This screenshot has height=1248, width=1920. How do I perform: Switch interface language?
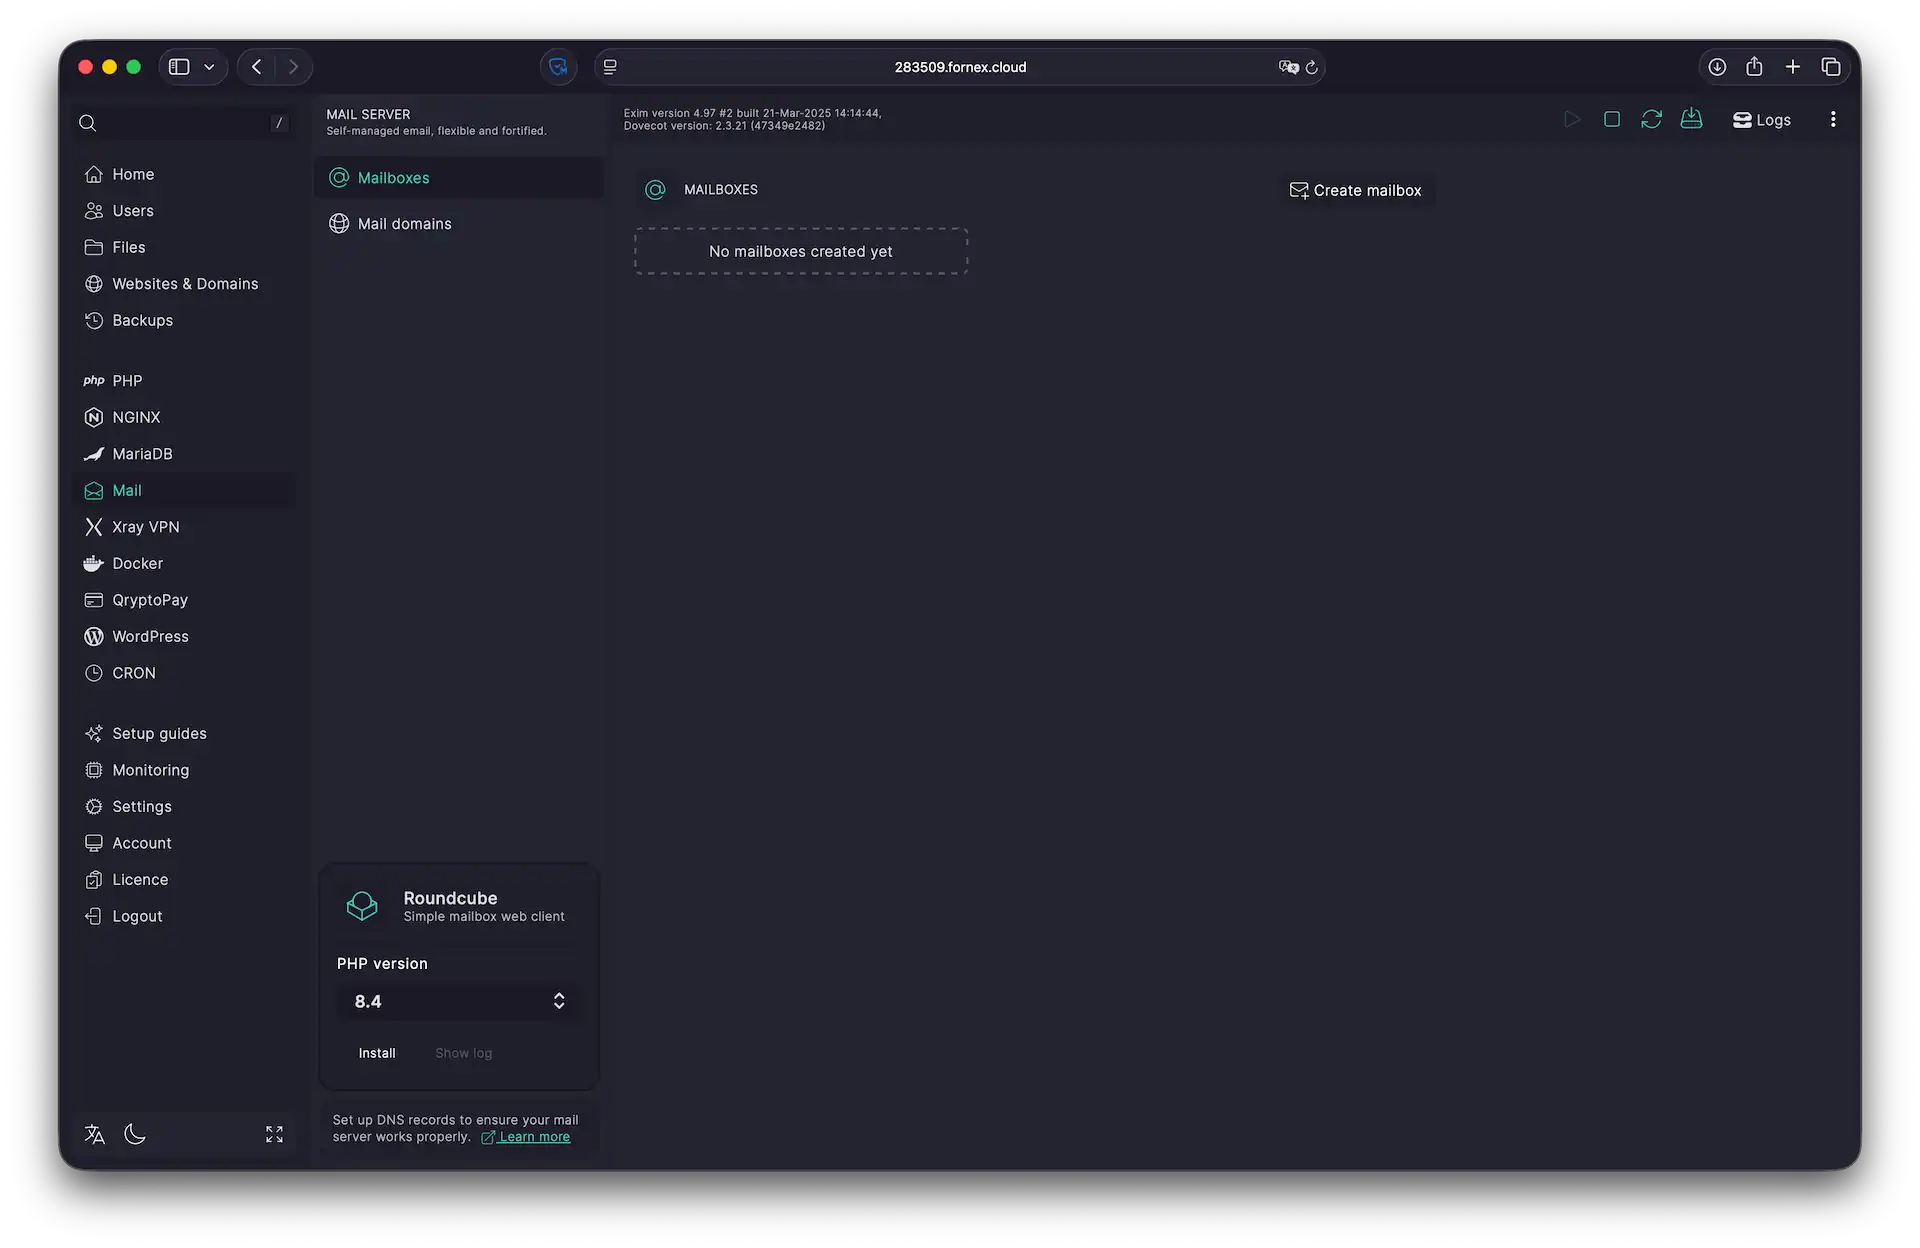(x=94, y=1134)
